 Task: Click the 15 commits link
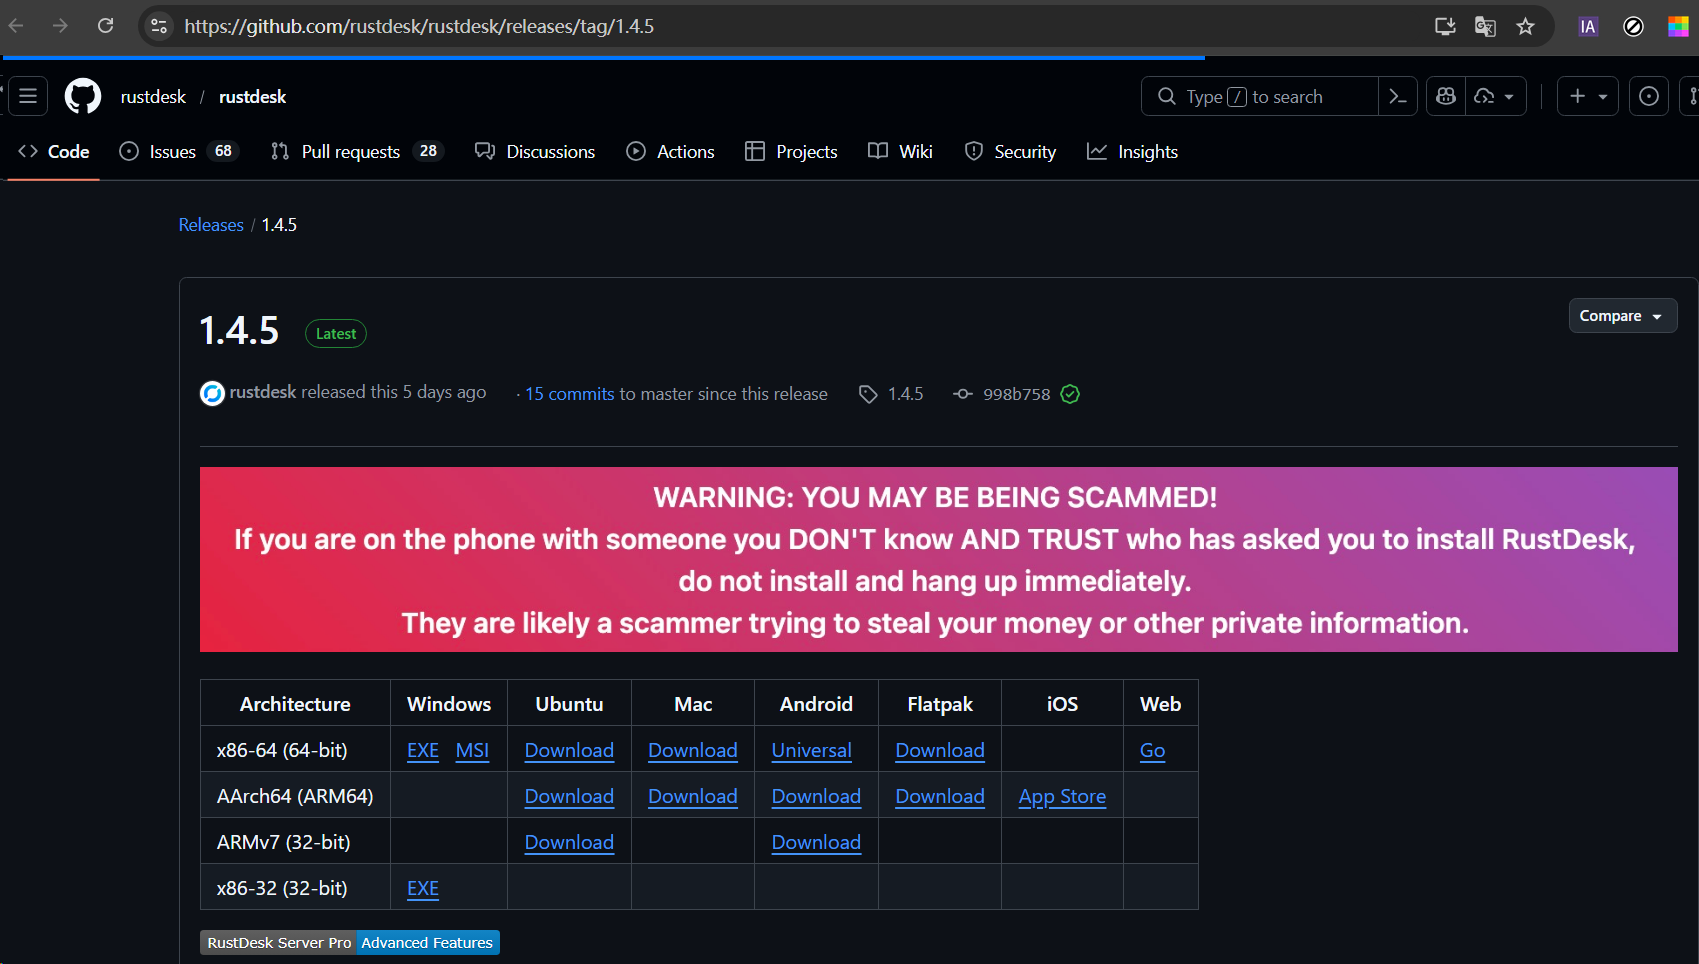click(570, 394)
